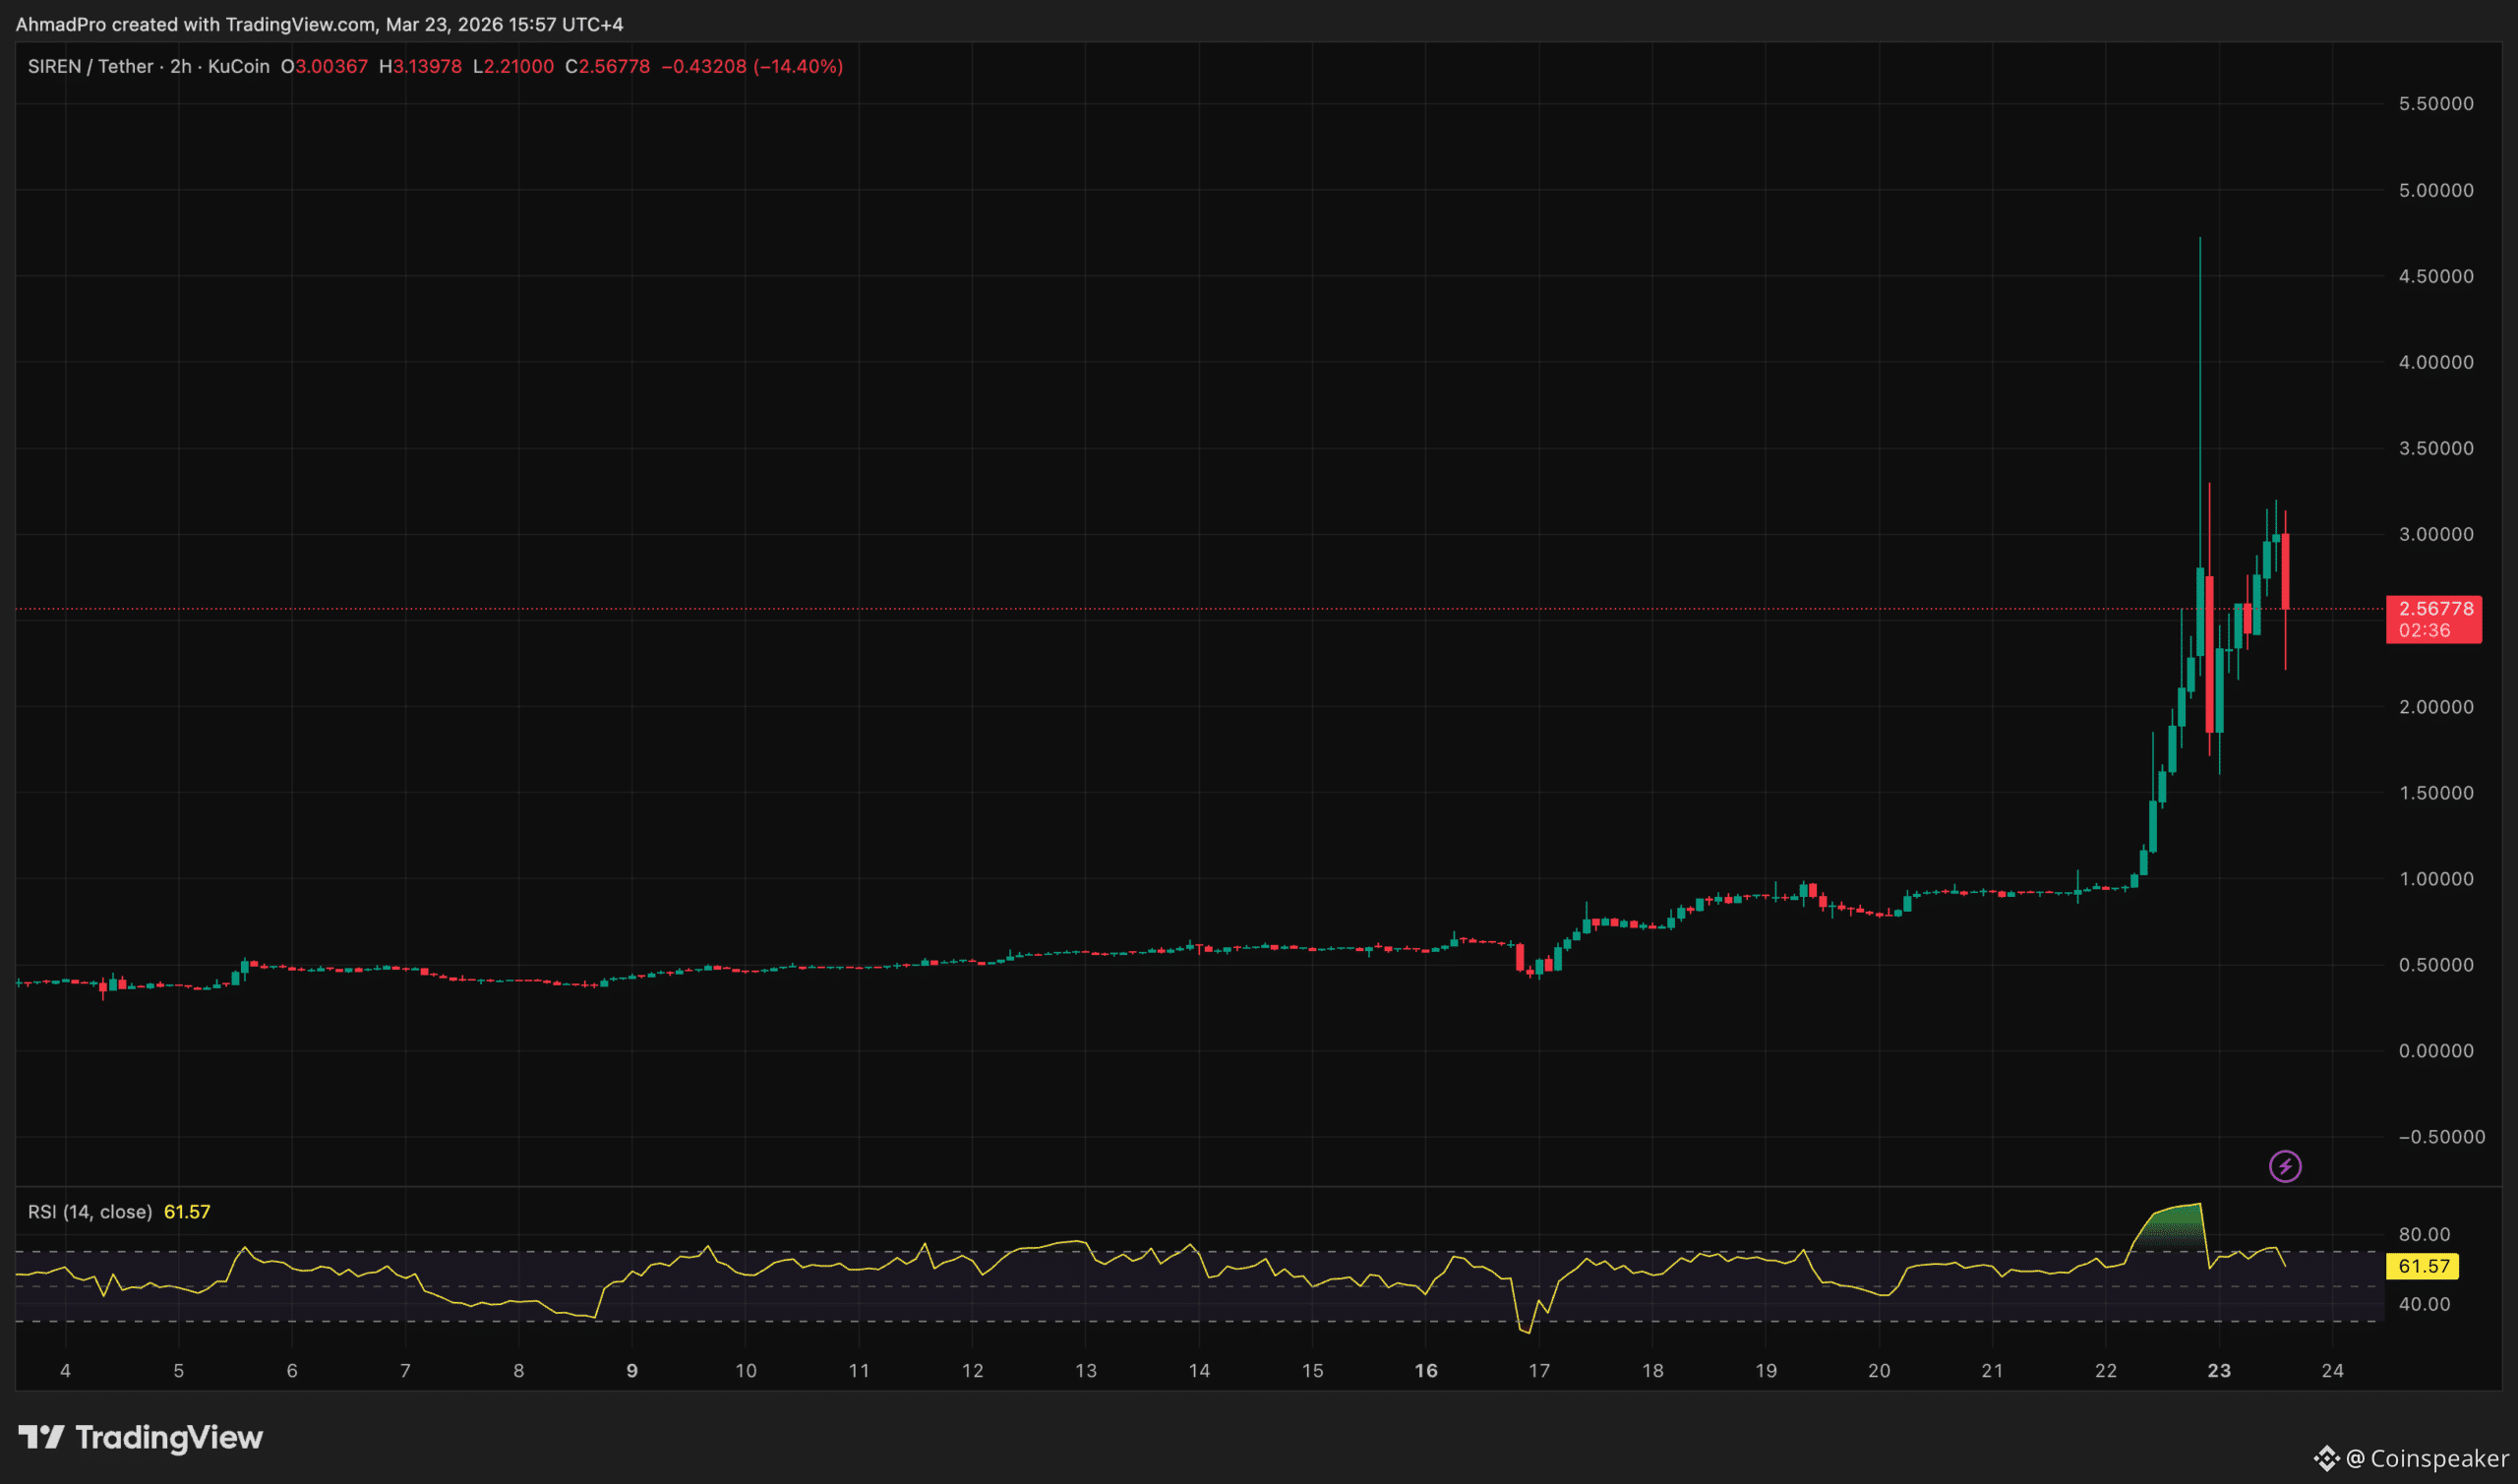
Task: Click the 5.50000 price axis label
Action: tap(2435, 104)
